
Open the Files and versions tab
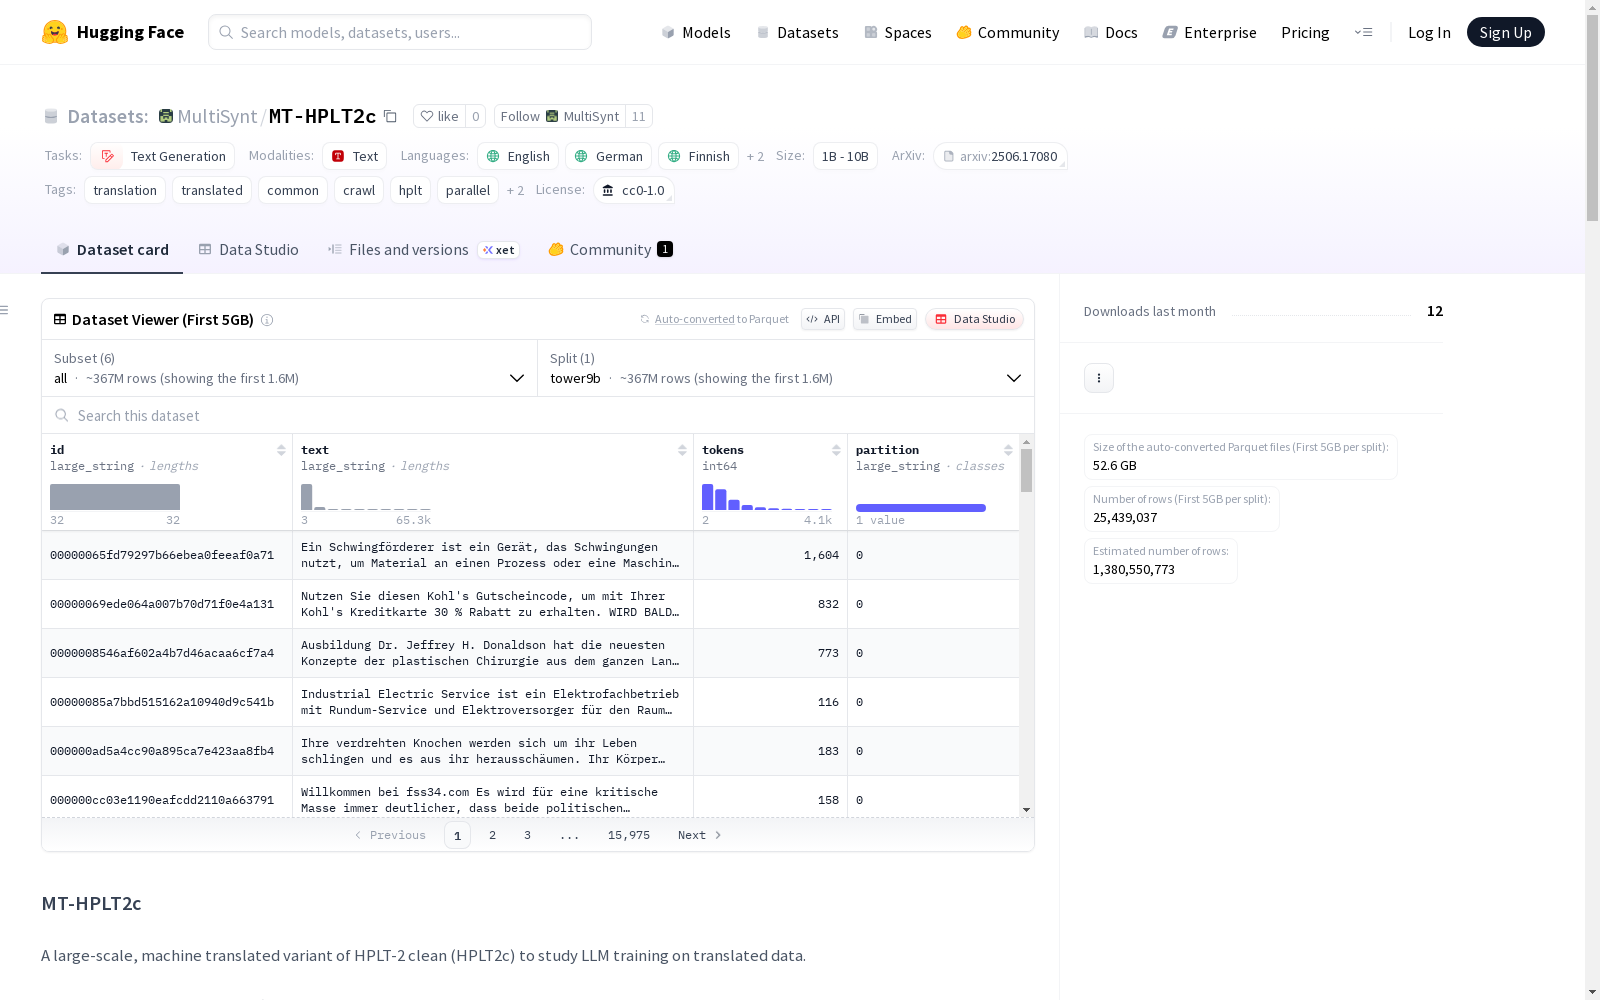click(x=423, y=250)
